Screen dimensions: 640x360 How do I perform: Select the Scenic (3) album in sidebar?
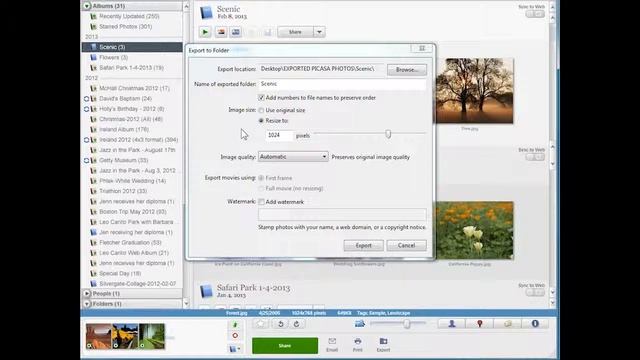132,47
